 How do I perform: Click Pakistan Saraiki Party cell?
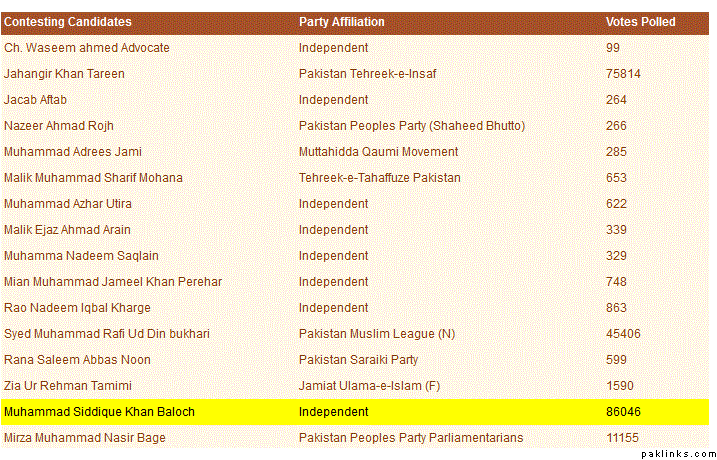pyautogui.click(x=358, y=360)
